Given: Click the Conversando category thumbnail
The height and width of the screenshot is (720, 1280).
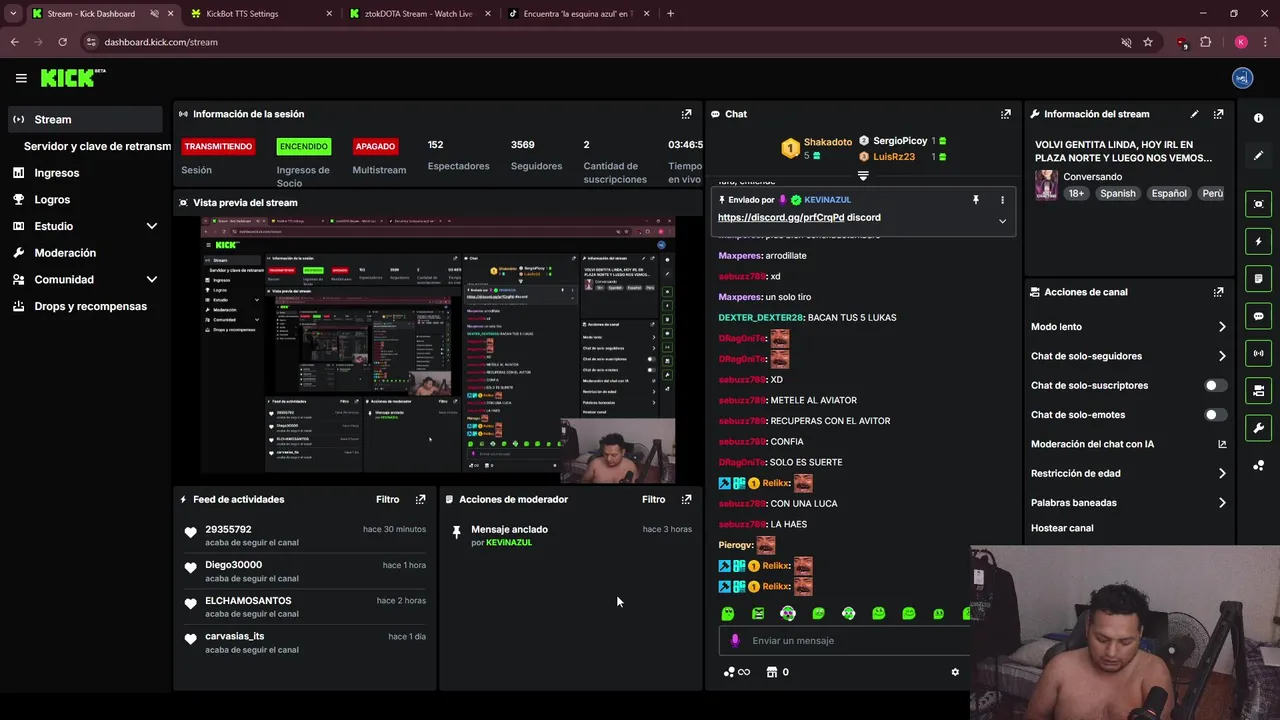Looking at the screenshot, I should (1046, 185).
